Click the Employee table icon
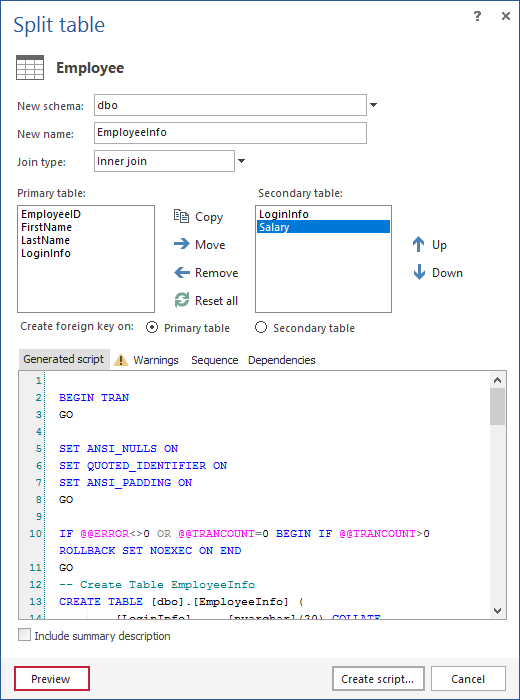The height and width of the screenshot is (700, 520). click(30, 67)
